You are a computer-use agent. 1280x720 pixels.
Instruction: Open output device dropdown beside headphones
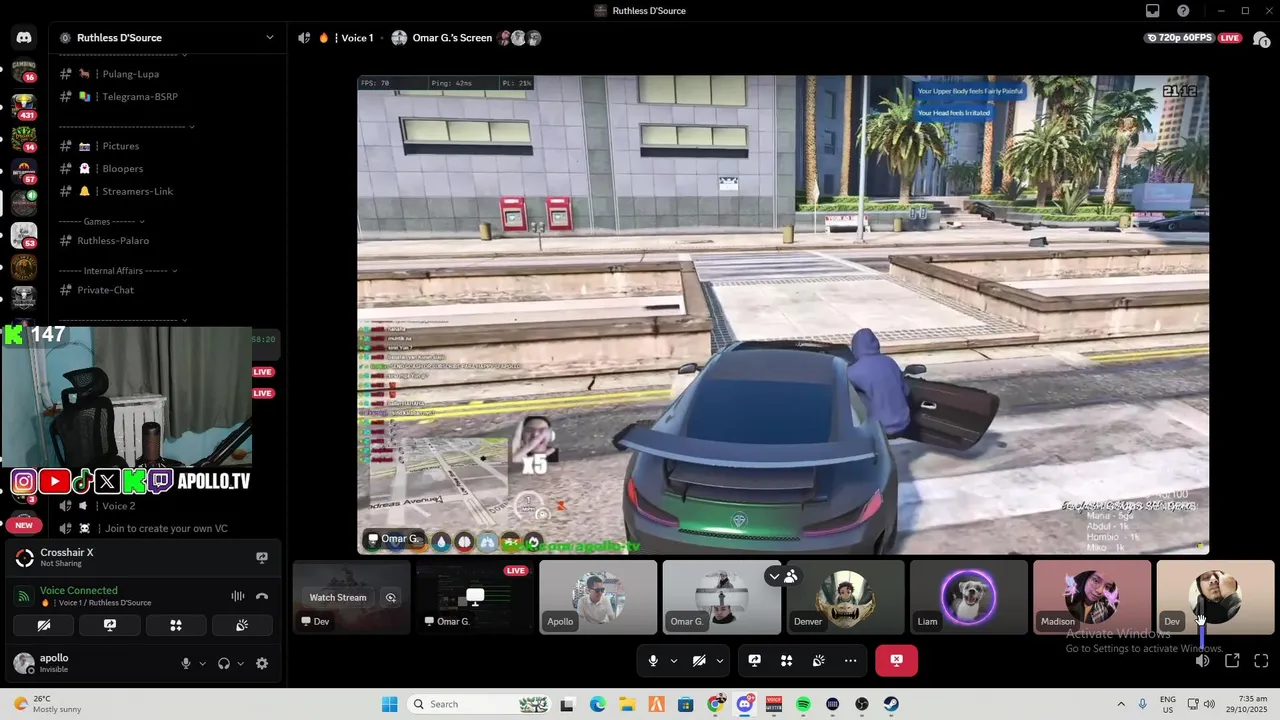240,663
